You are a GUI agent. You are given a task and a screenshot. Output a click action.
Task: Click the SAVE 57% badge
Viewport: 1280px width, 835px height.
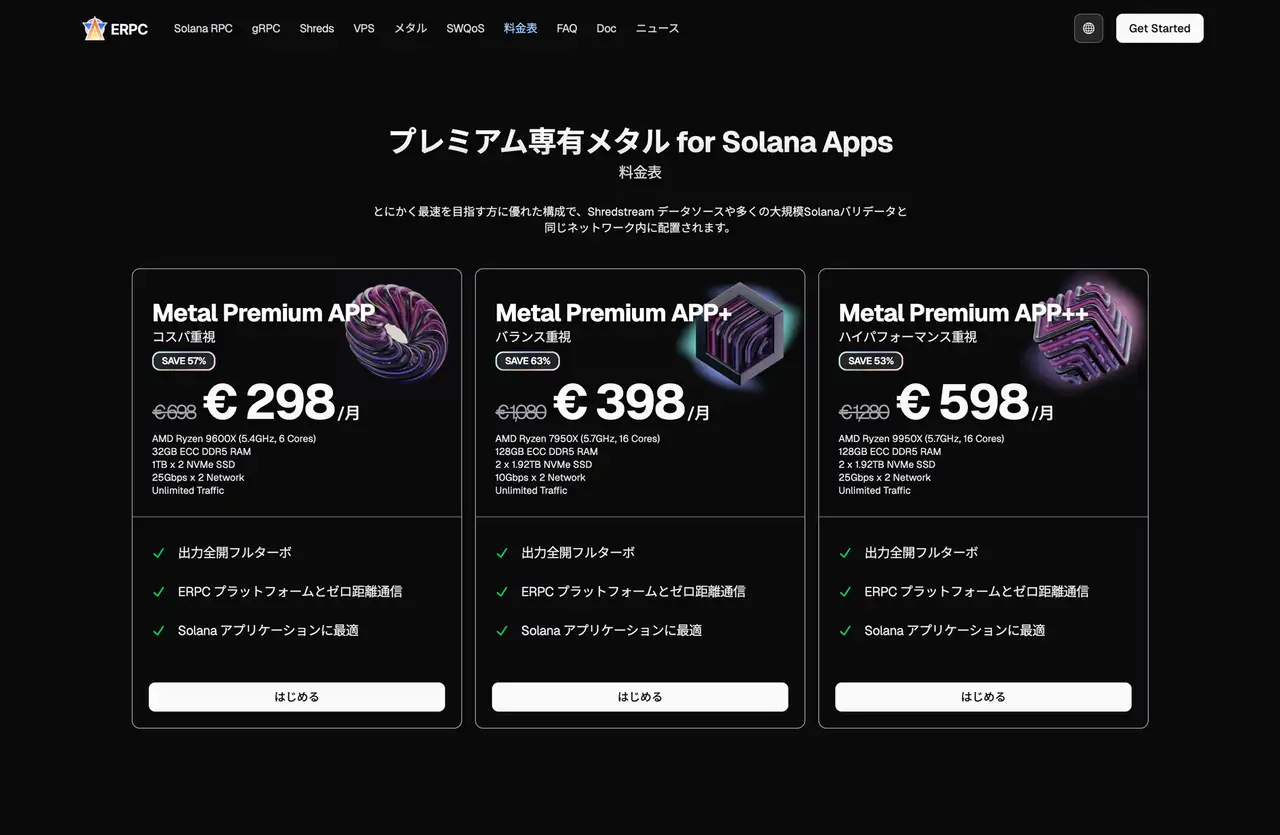(184, 361)
